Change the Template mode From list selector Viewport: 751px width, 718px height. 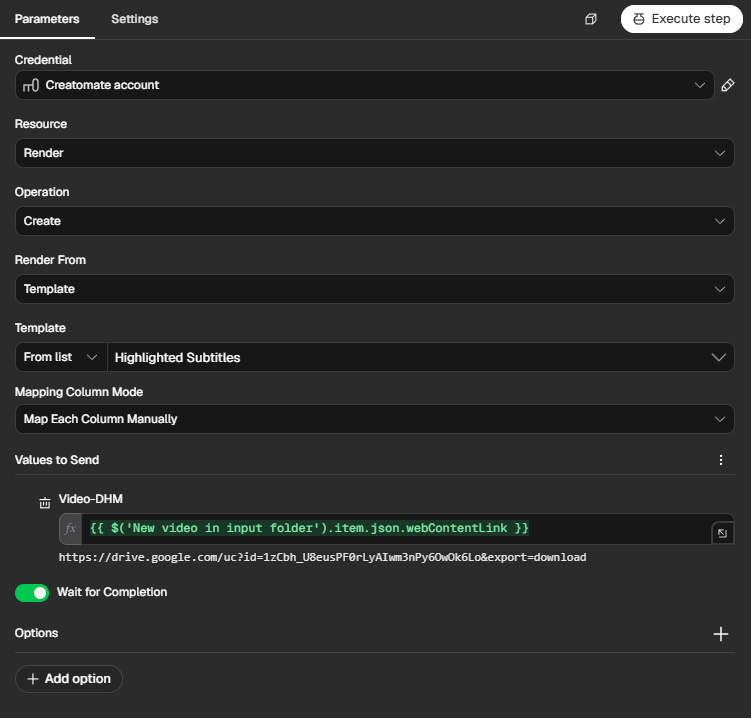coord(61,357)
